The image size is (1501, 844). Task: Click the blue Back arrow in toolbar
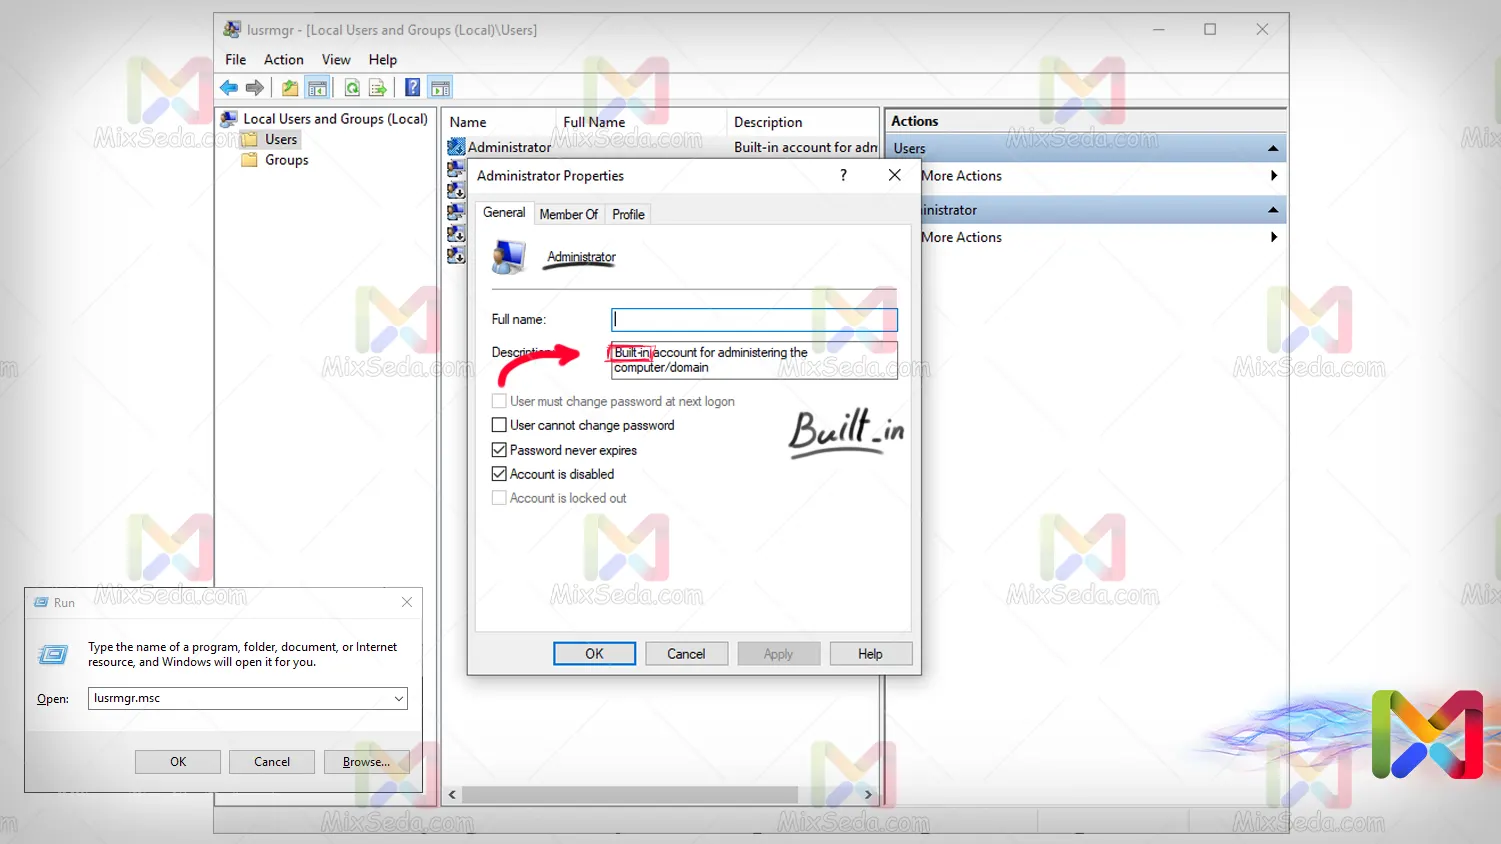tap(229, 88)
